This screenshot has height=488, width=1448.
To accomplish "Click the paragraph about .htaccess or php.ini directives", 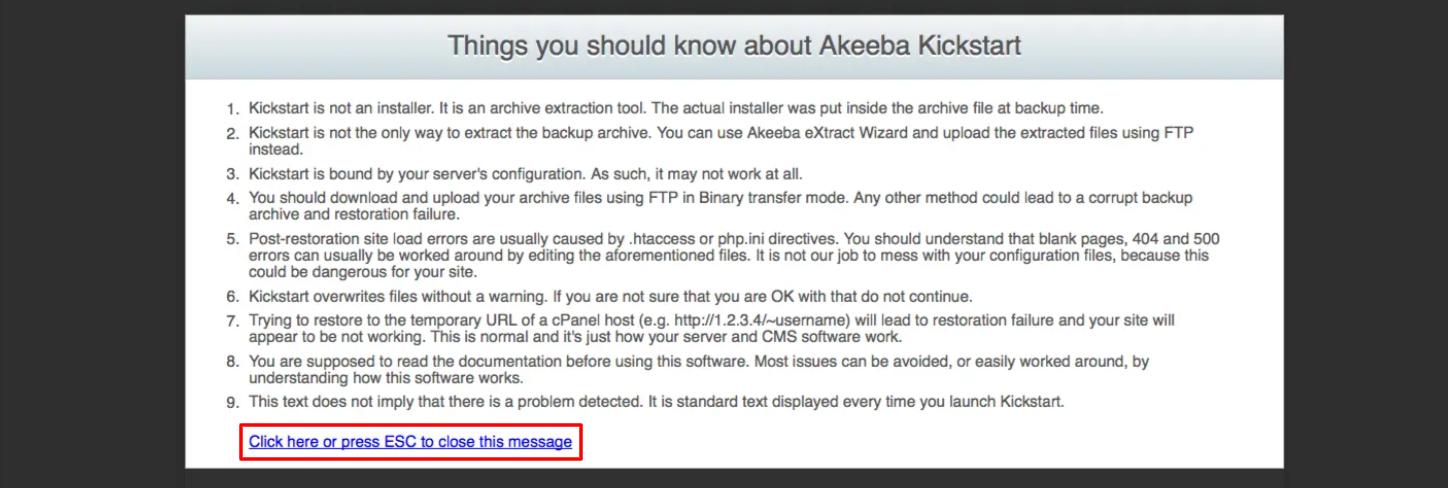I will click(734, 255).
